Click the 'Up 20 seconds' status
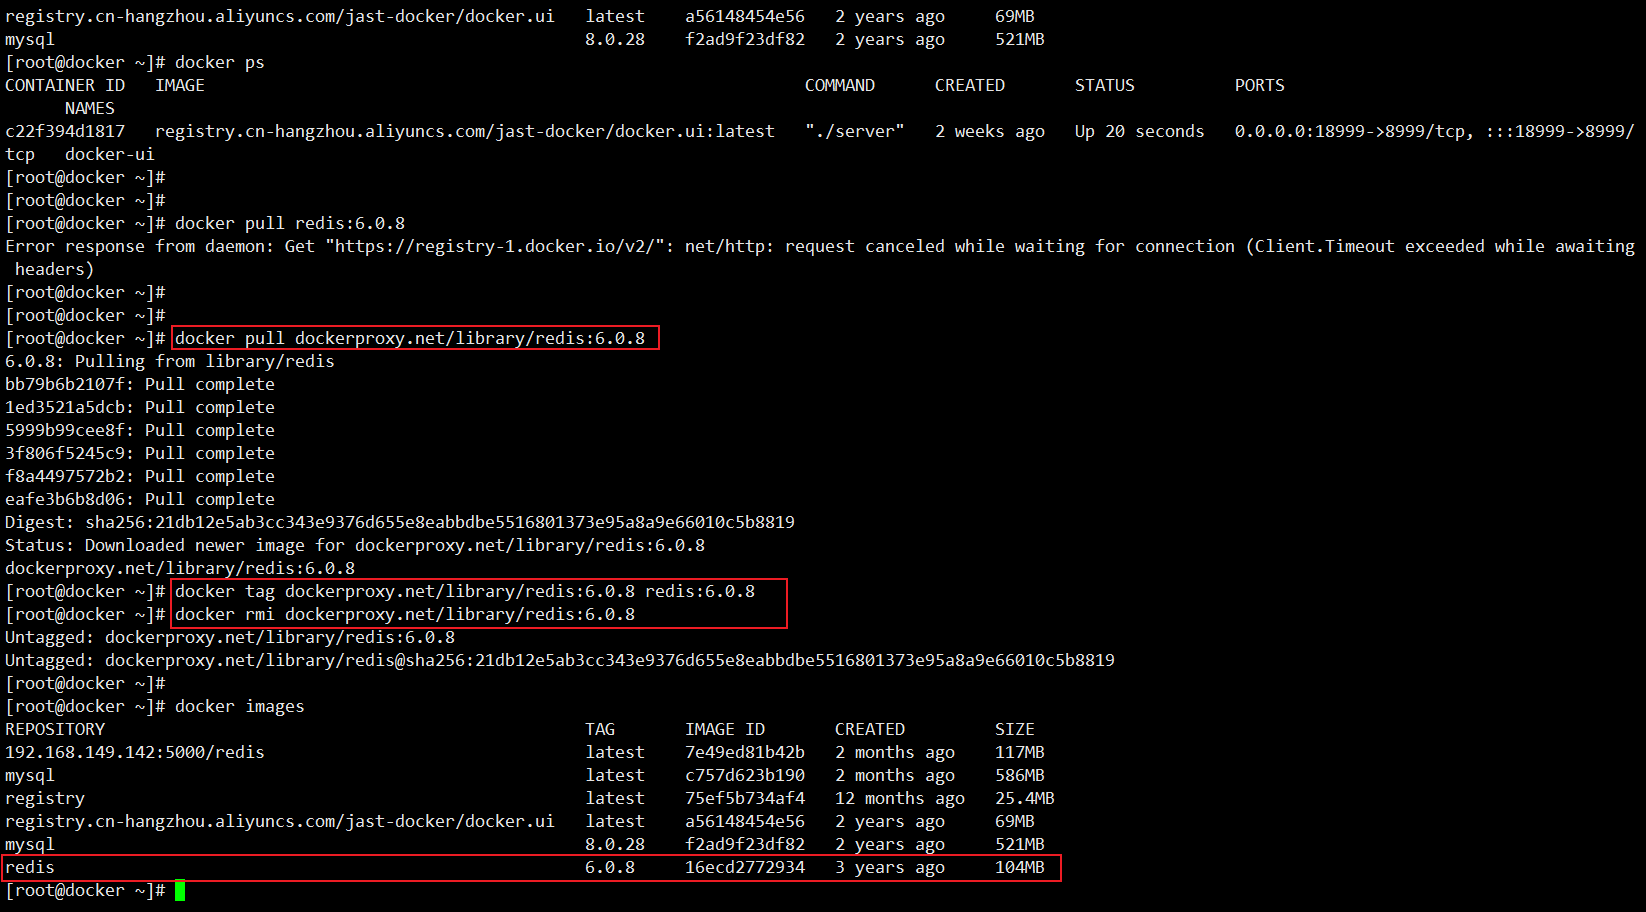 point(1140,131)
